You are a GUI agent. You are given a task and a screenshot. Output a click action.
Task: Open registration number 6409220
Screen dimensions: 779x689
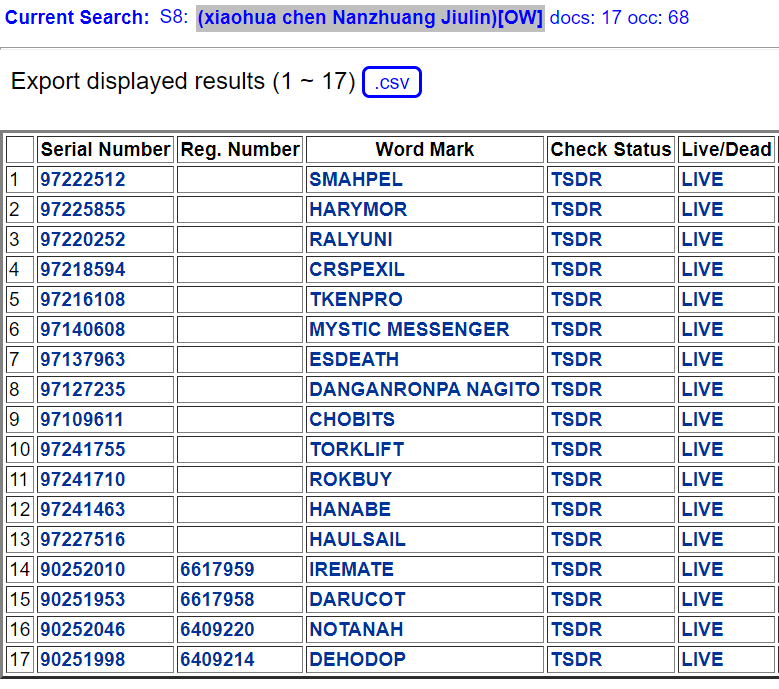coord(217,629)
